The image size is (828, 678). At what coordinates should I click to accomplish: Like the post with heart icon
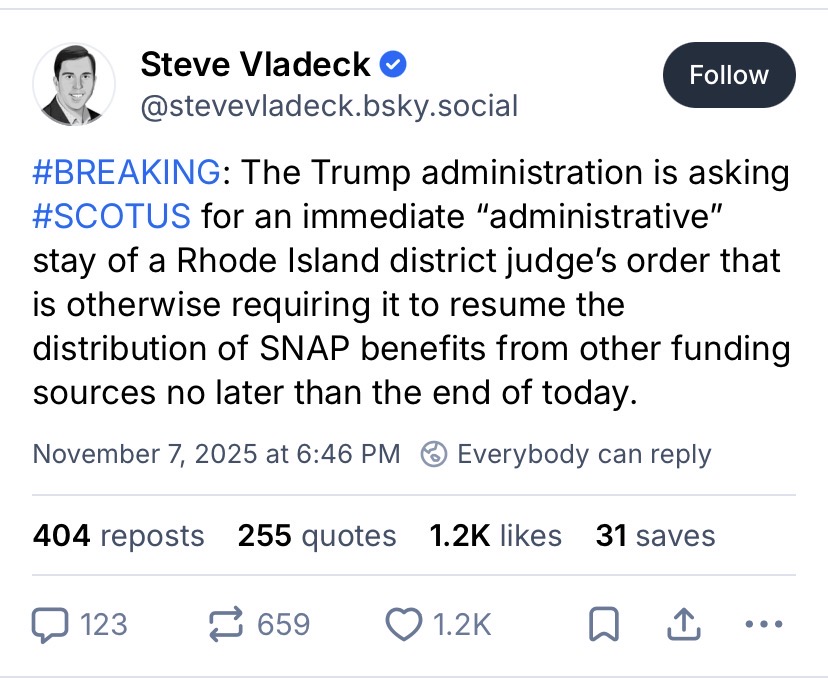402,625
